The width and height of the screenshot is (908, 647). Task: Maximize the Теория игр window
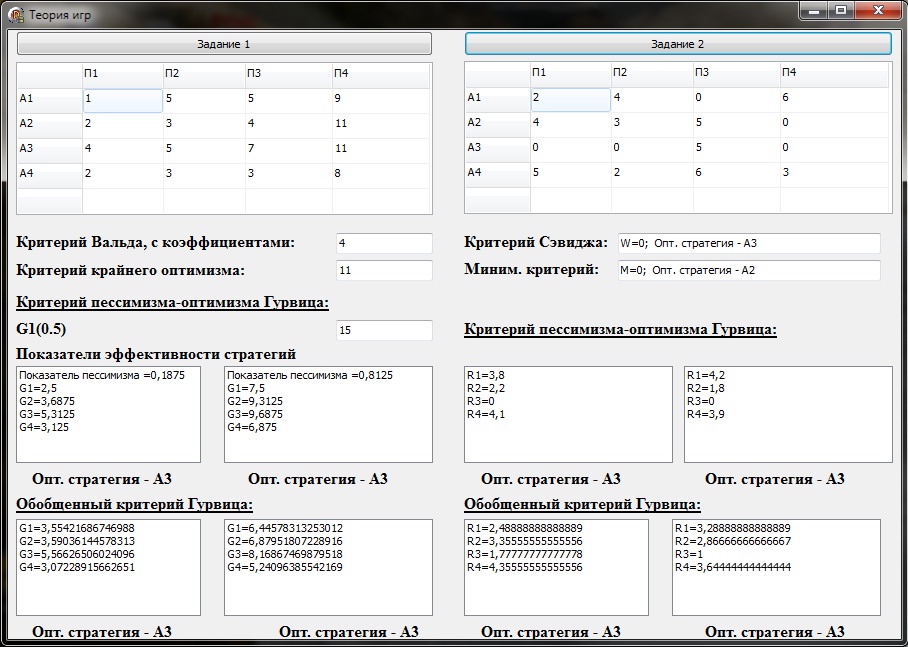(x=841, y=10)
